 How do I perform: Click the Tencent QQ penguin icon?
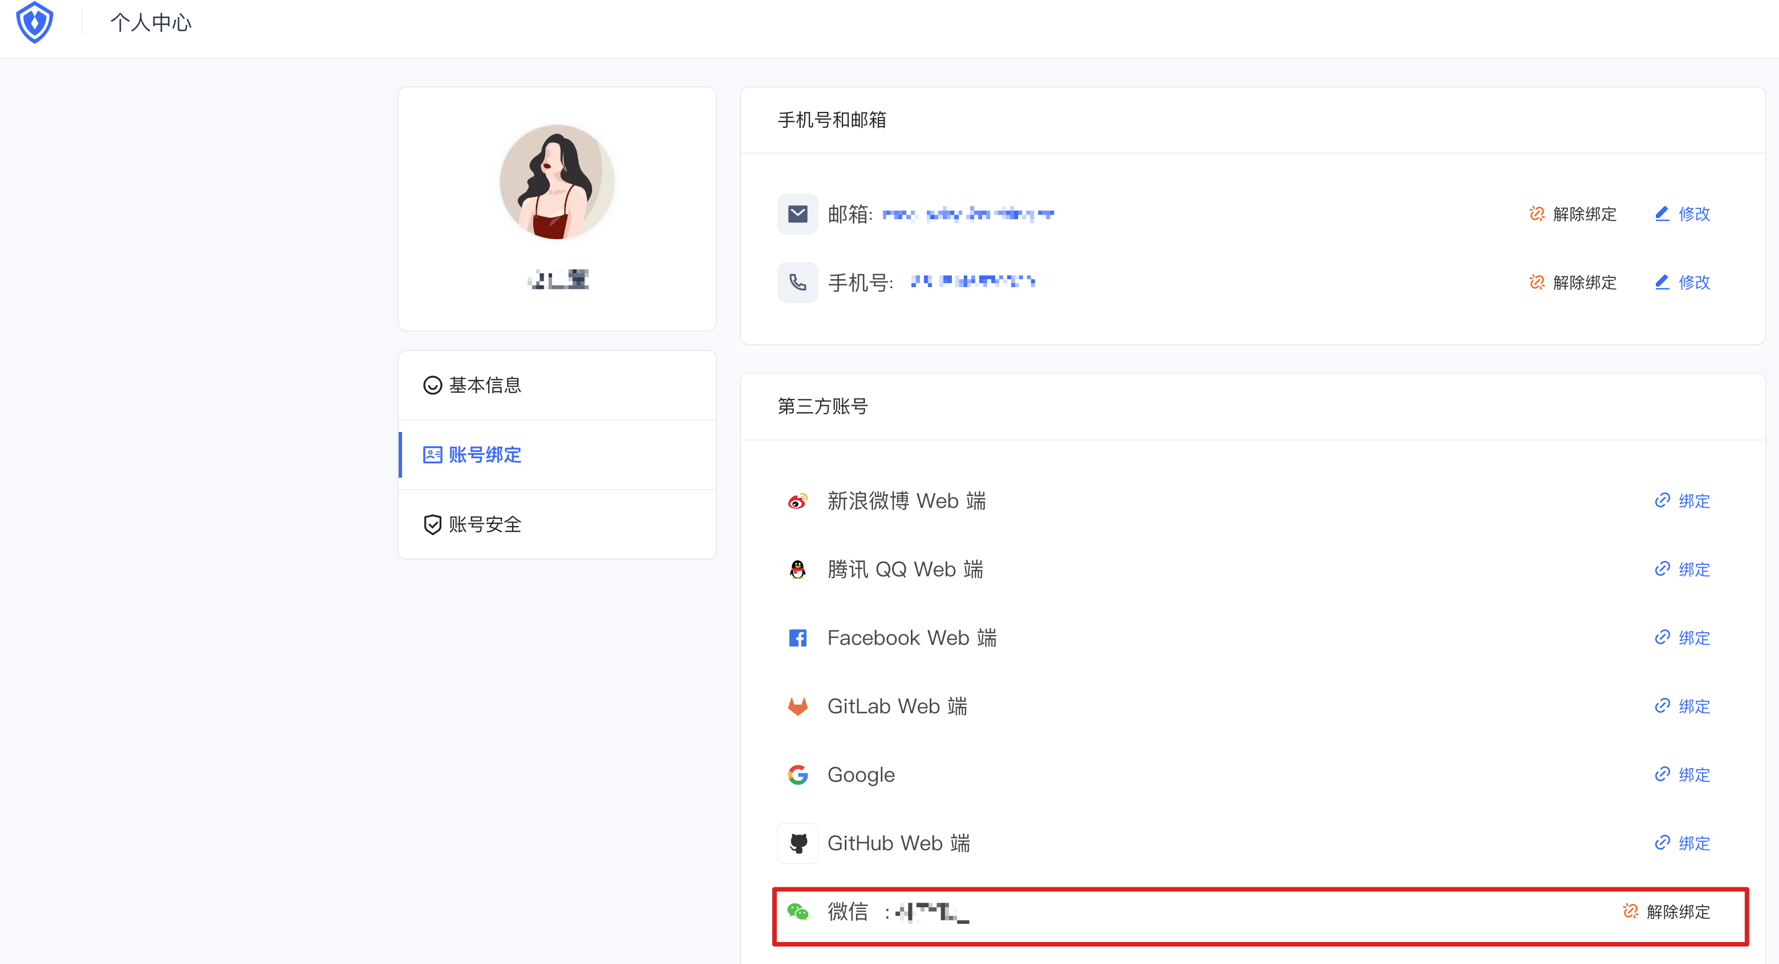coord(797,570)
